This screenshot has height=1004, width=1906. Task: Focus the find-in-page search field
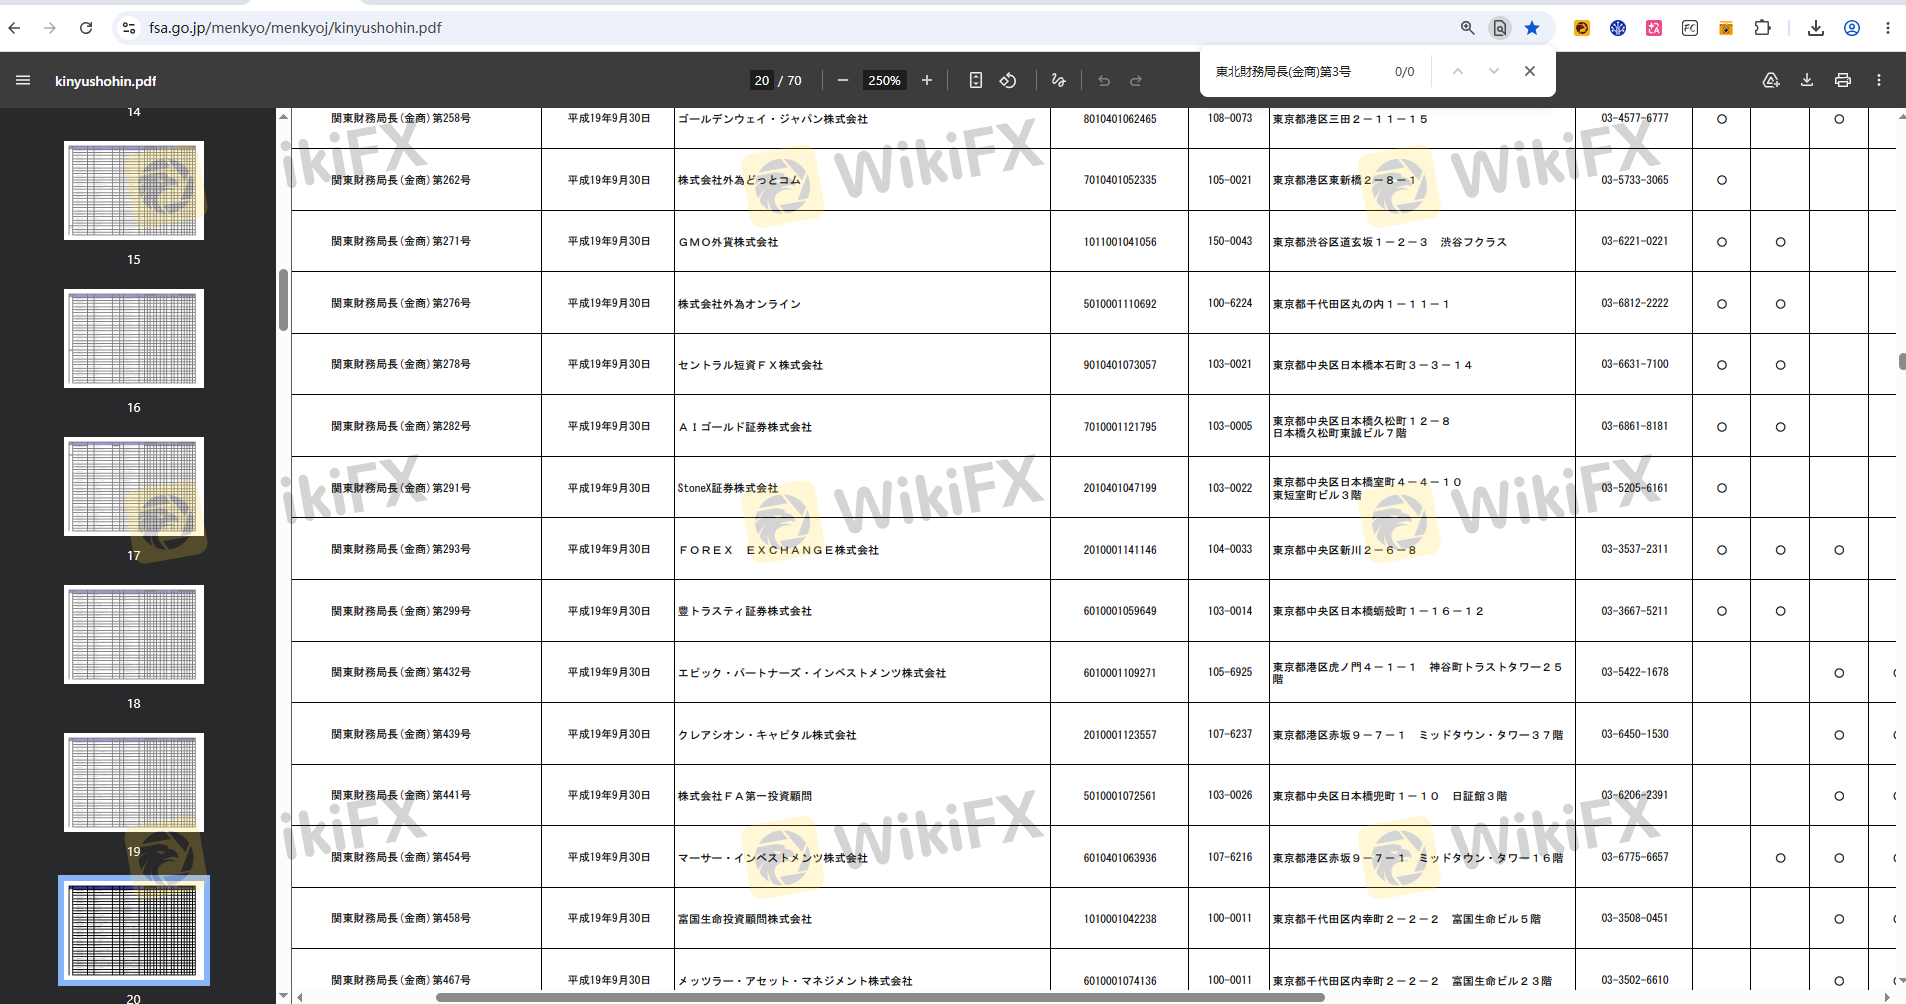click(x=1295, y=71)
